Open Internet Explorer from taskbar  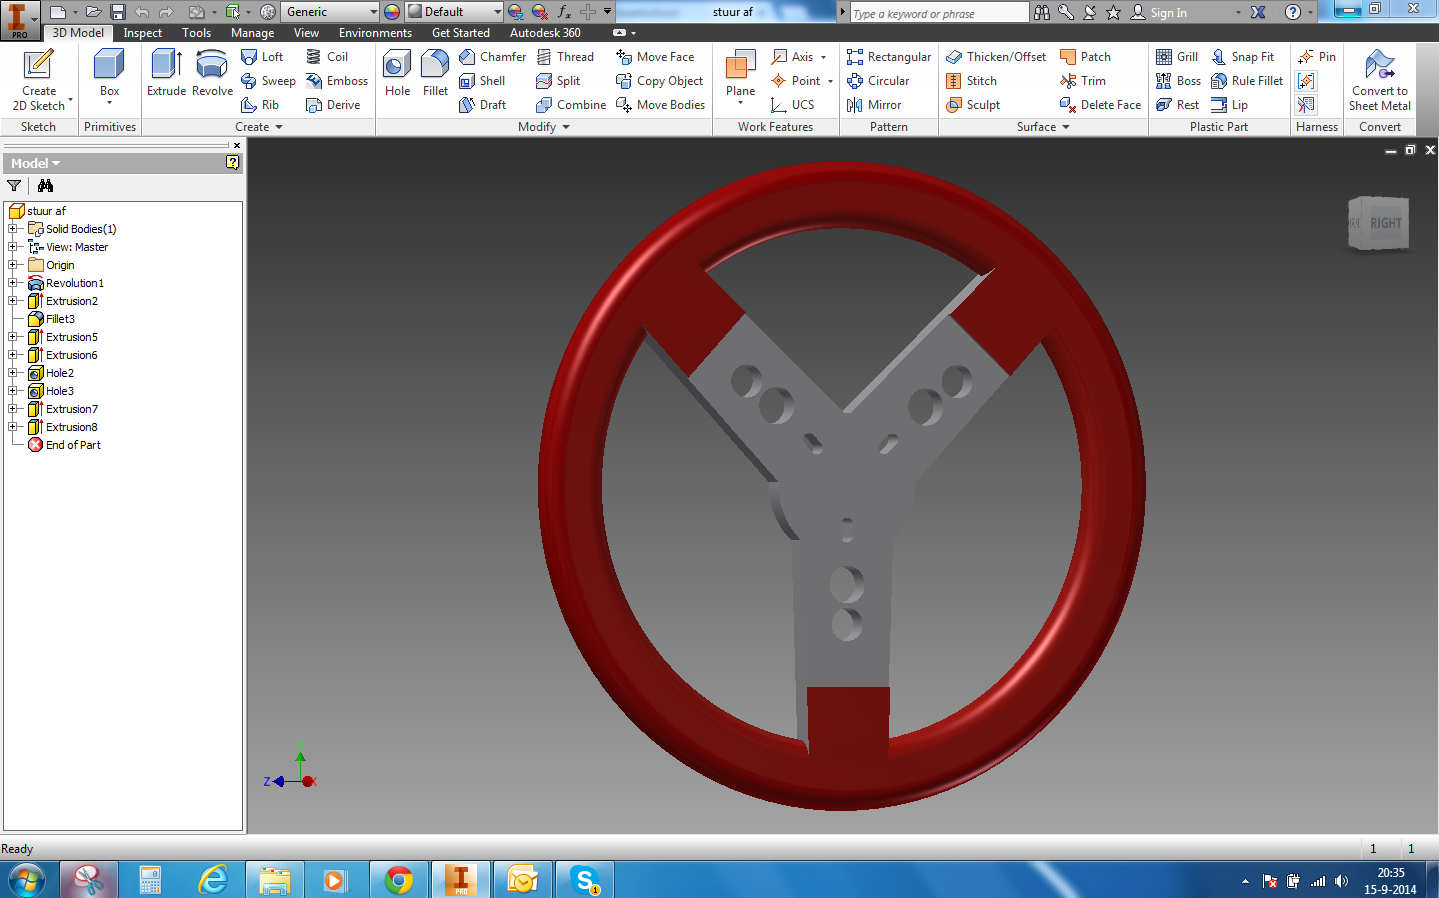pos(213,880)
